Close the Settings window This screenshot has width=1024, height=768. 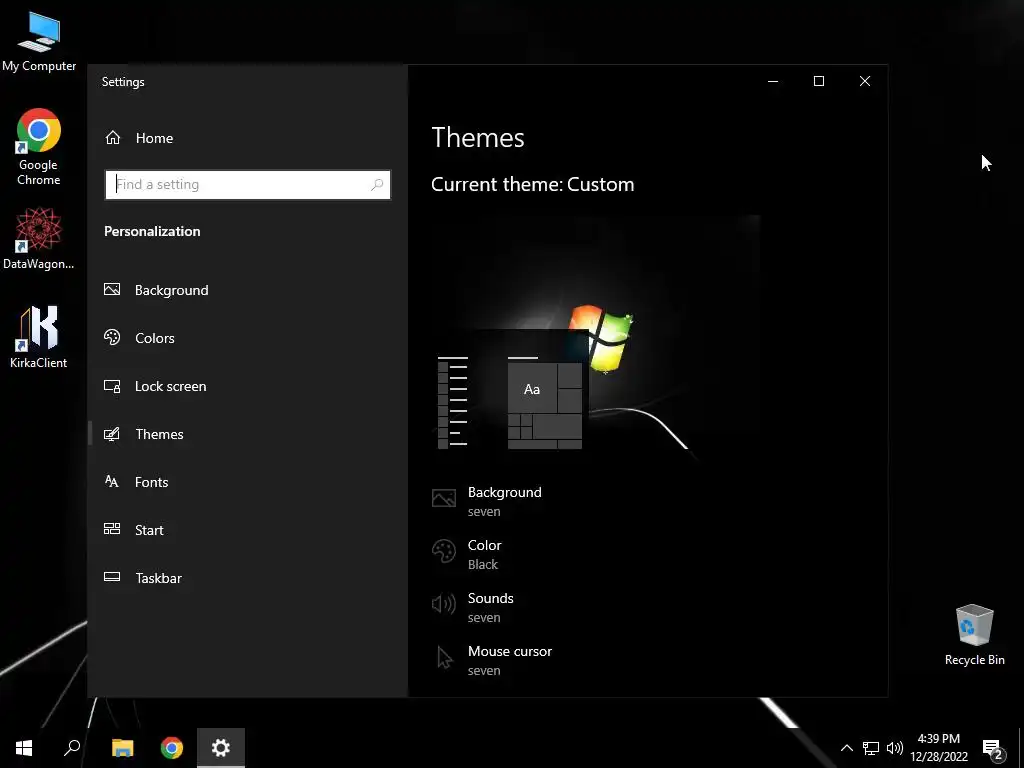tap(865, 81)
